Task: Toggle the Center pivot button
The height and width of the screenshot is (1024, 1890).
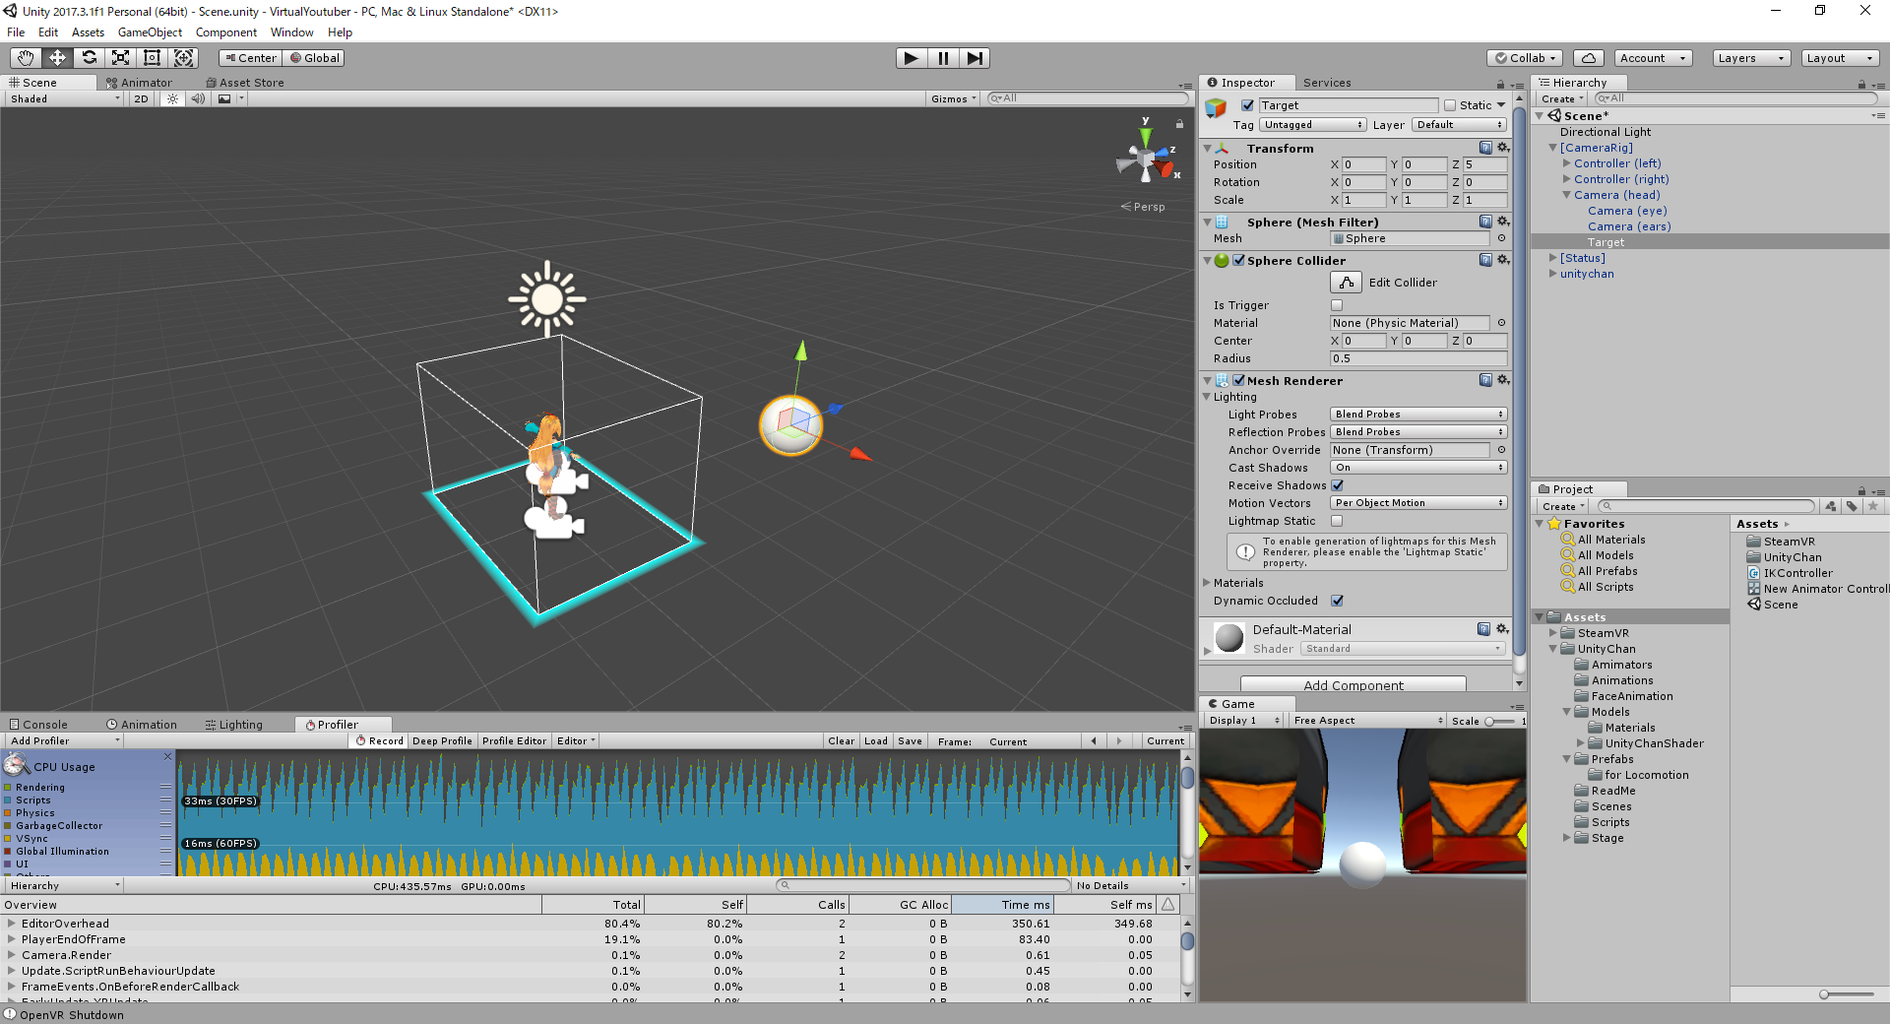Action: 250,58
